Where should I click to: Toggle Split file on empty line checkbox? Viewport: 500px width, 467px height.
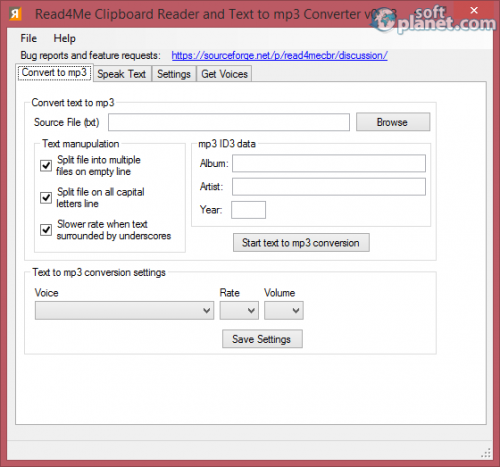click(x=46, y=166)
